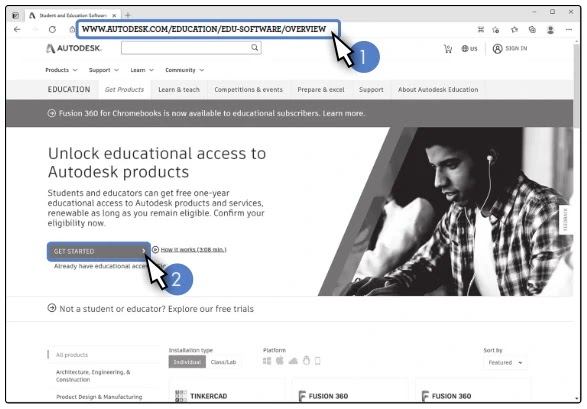View site information lock icon
The image size is (587, 409).
72,29
